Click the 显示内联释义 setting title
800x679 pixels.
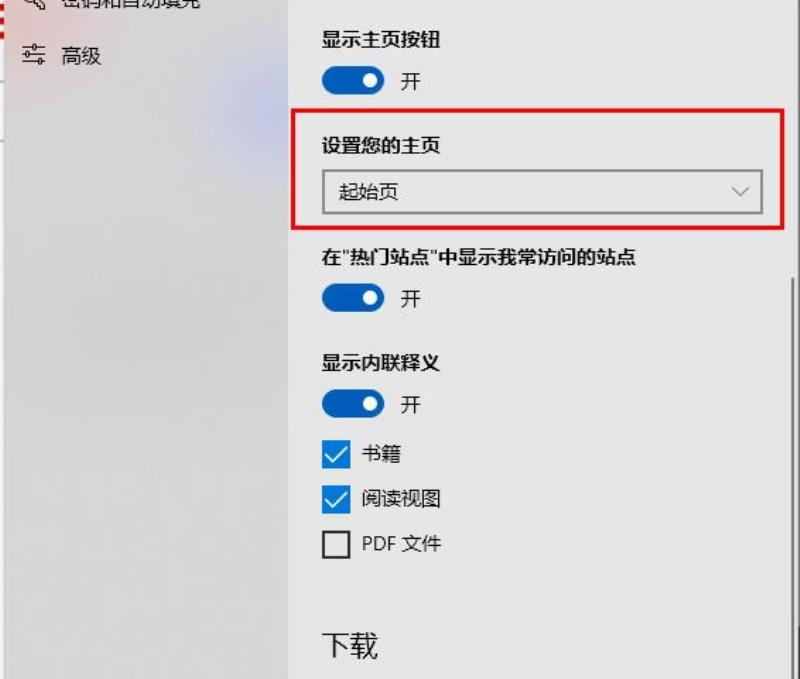coord(380,363)
